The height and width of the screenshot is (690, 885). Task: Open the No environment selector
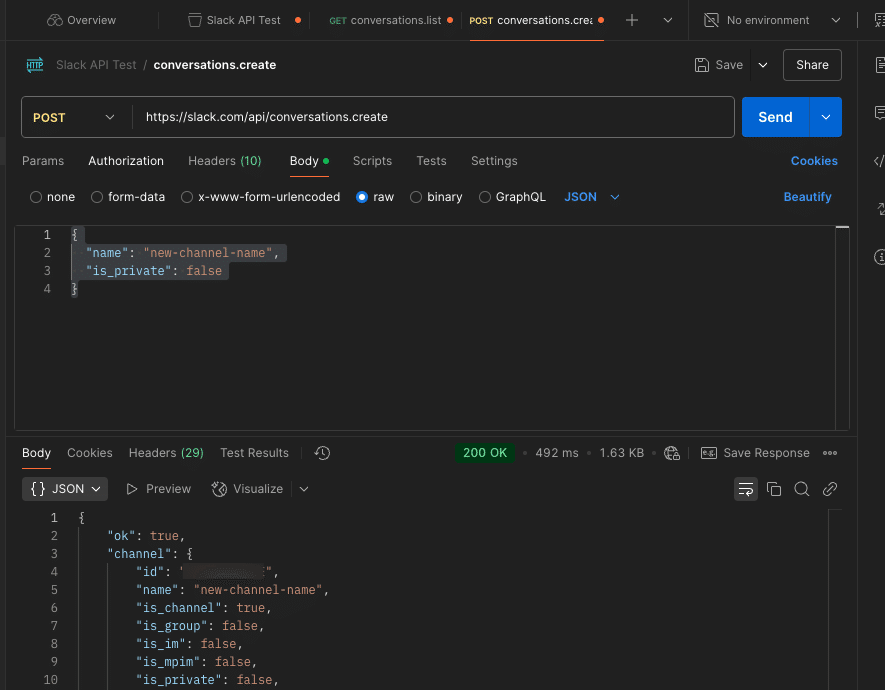coord(772,20)
